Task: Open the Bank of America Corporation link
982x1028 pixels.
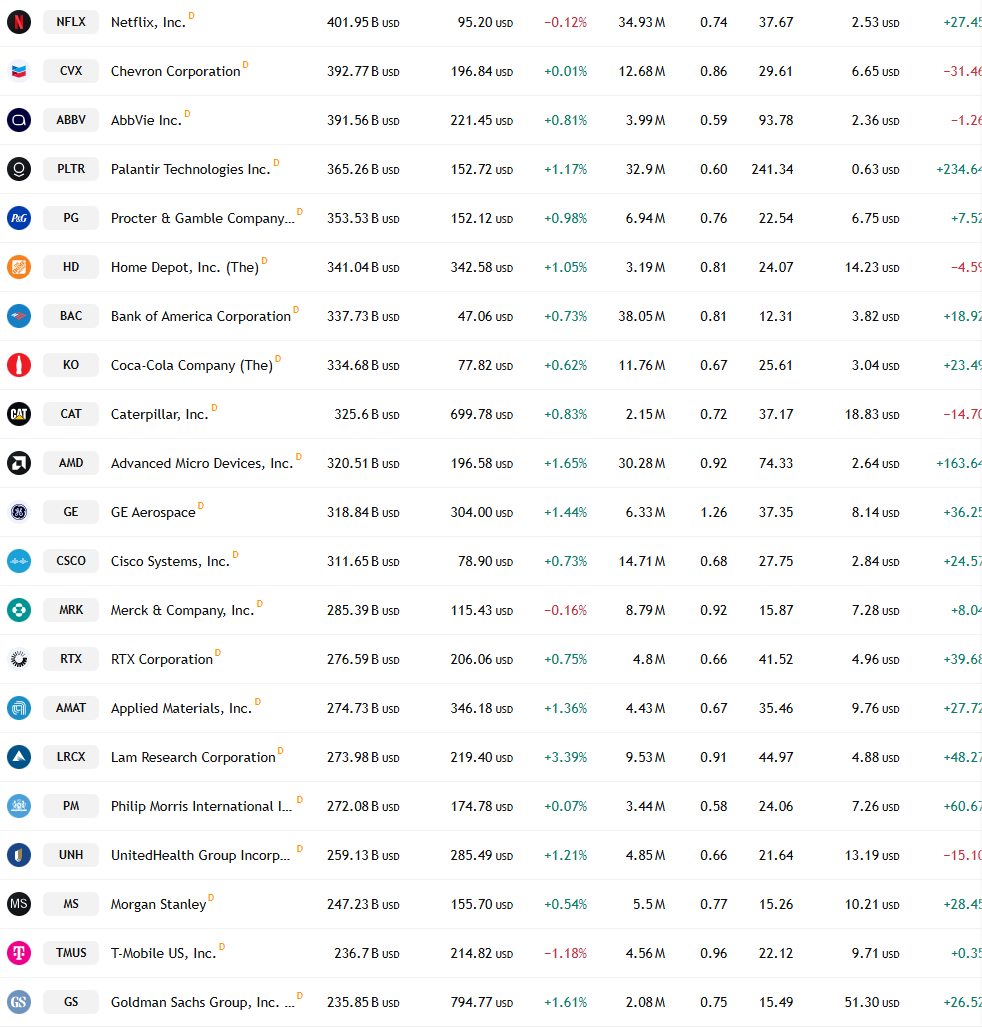Action: point(201,316)
